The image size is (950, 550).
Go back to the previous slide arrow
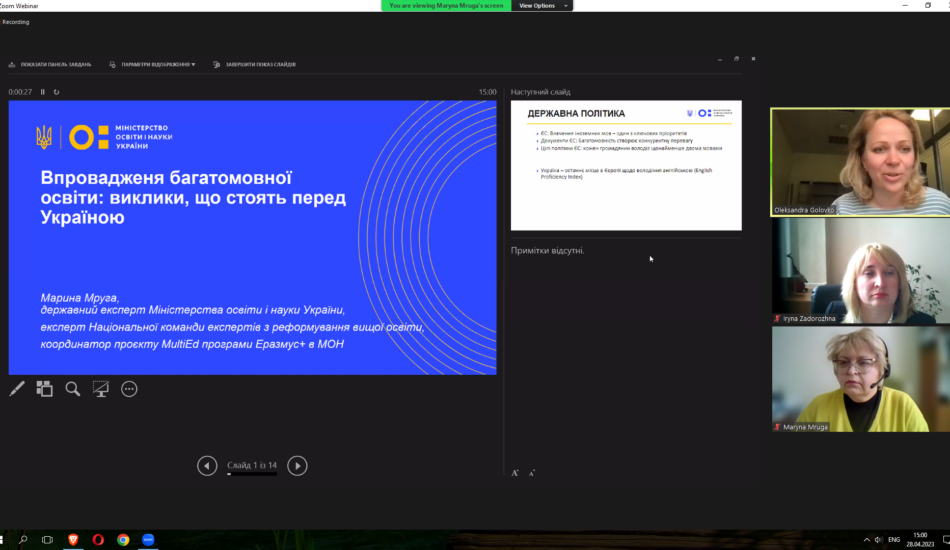(x=207, y=465)
